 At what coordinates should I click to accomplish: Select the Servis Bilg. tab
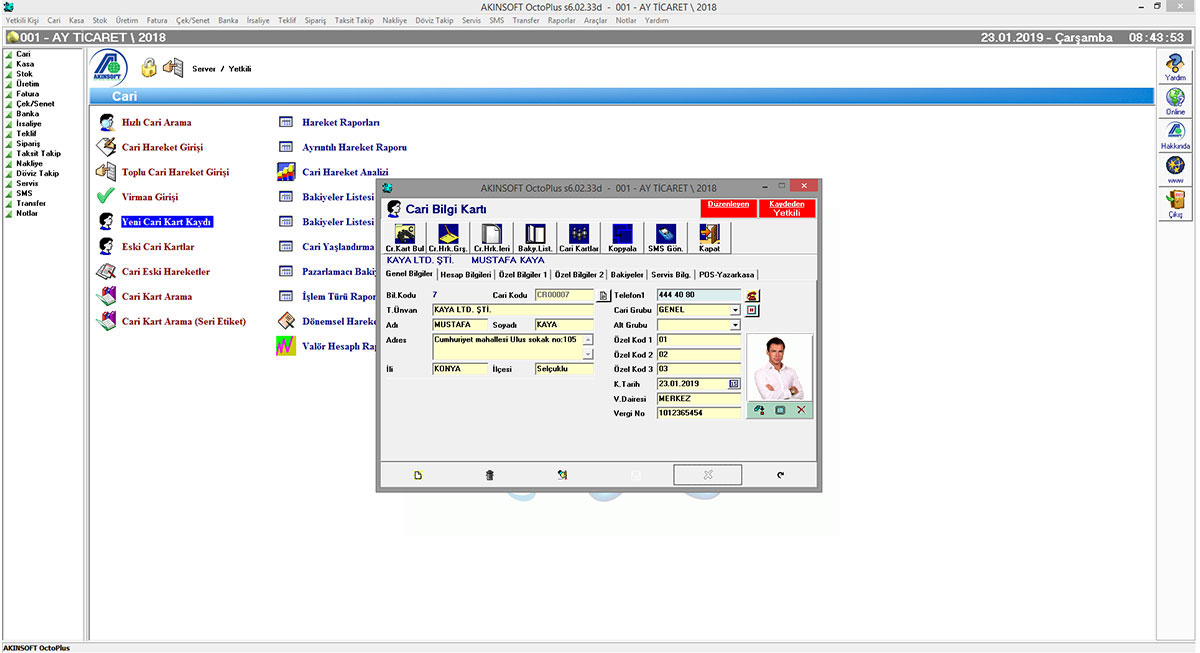(671, 274)
